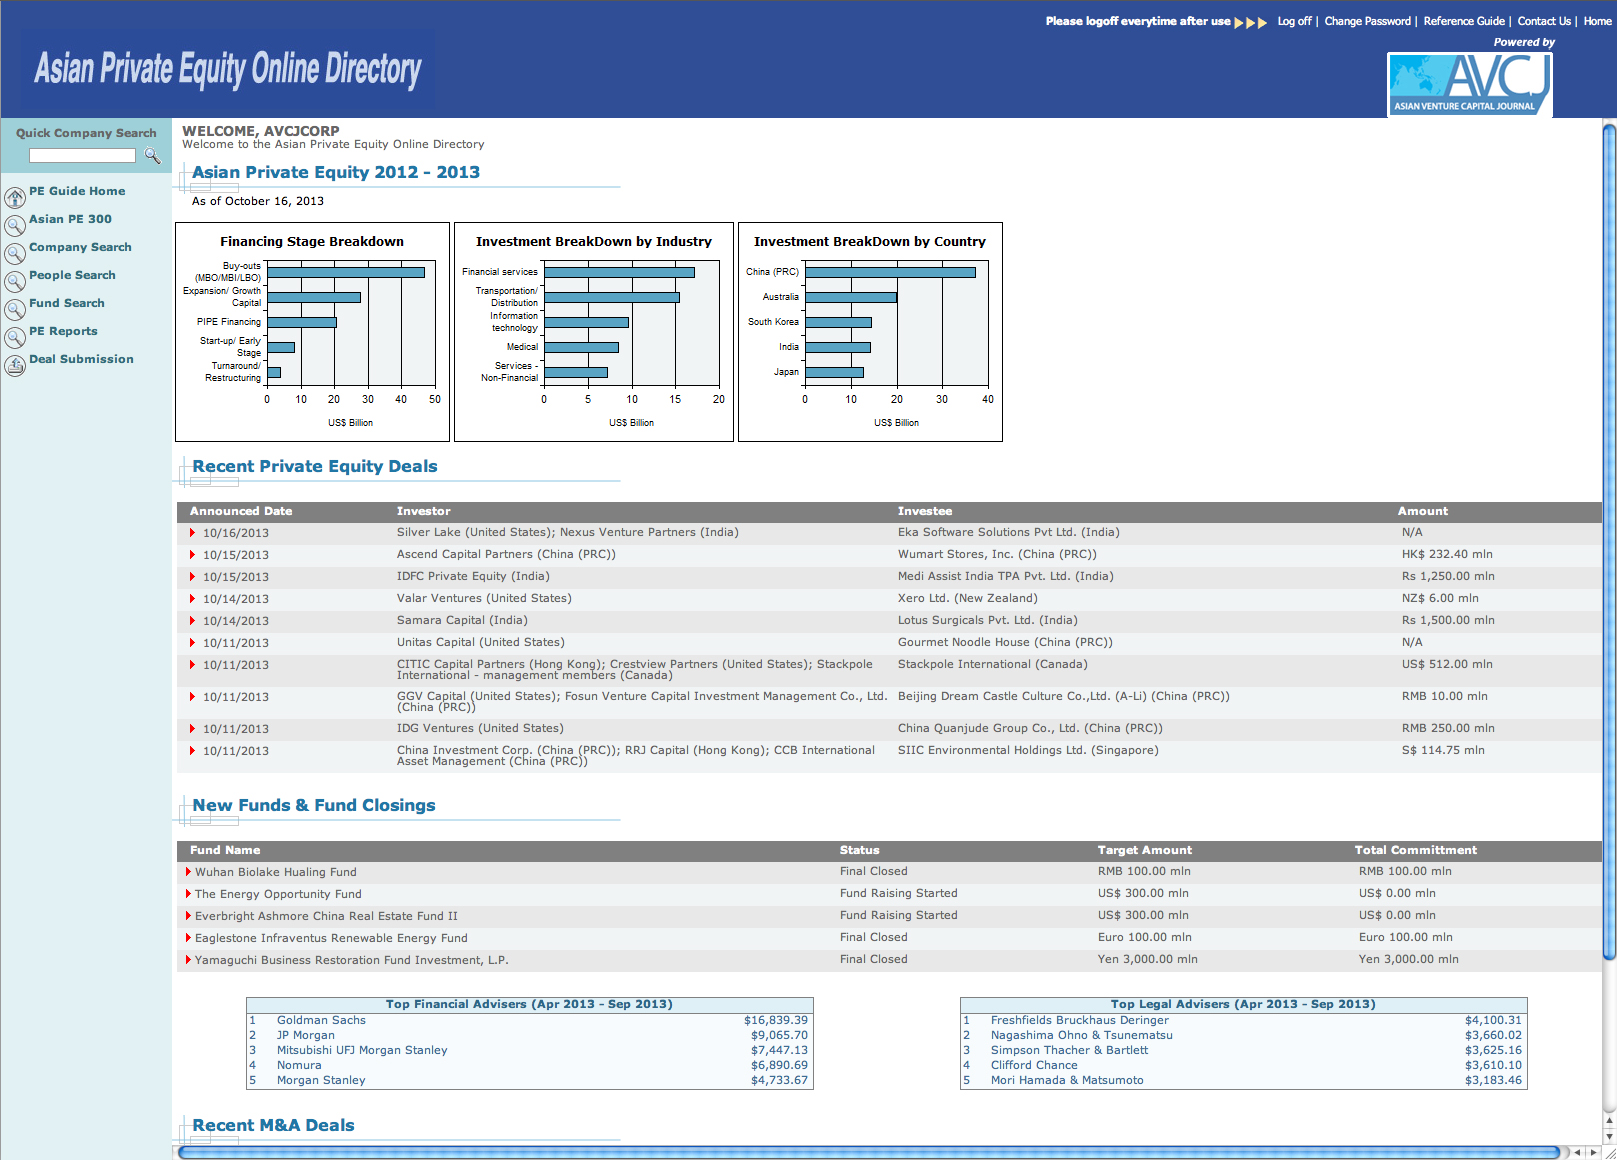Click red arrow beside IDG Ventures deal

pos(192,729)
